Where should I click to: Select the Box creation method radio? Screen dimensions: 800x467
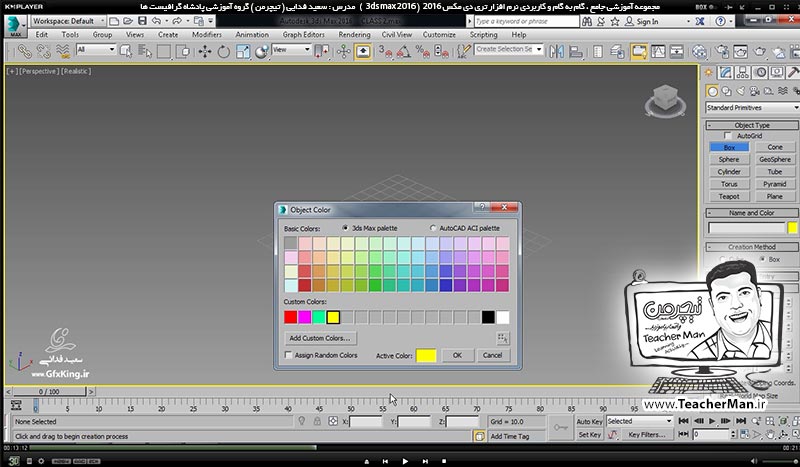763,259
